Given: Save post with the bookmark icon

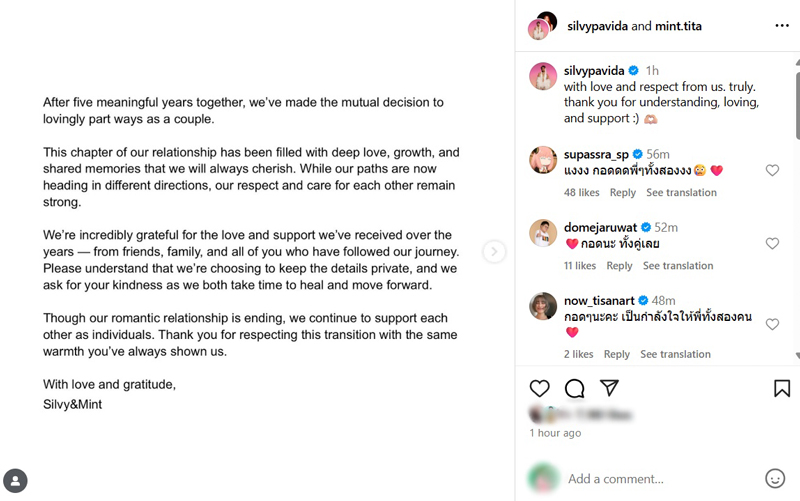Looking at the screenshot, I should click(782, 388).
